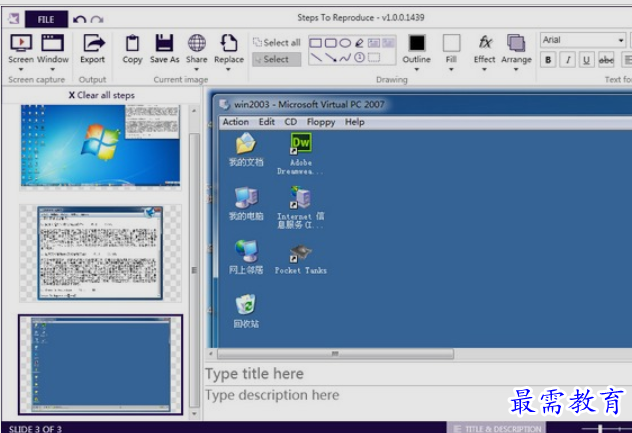Viewport: 632px width, 433px height.
Task: Select the straight line drawing tool
Action: click(x=316, y=58)
